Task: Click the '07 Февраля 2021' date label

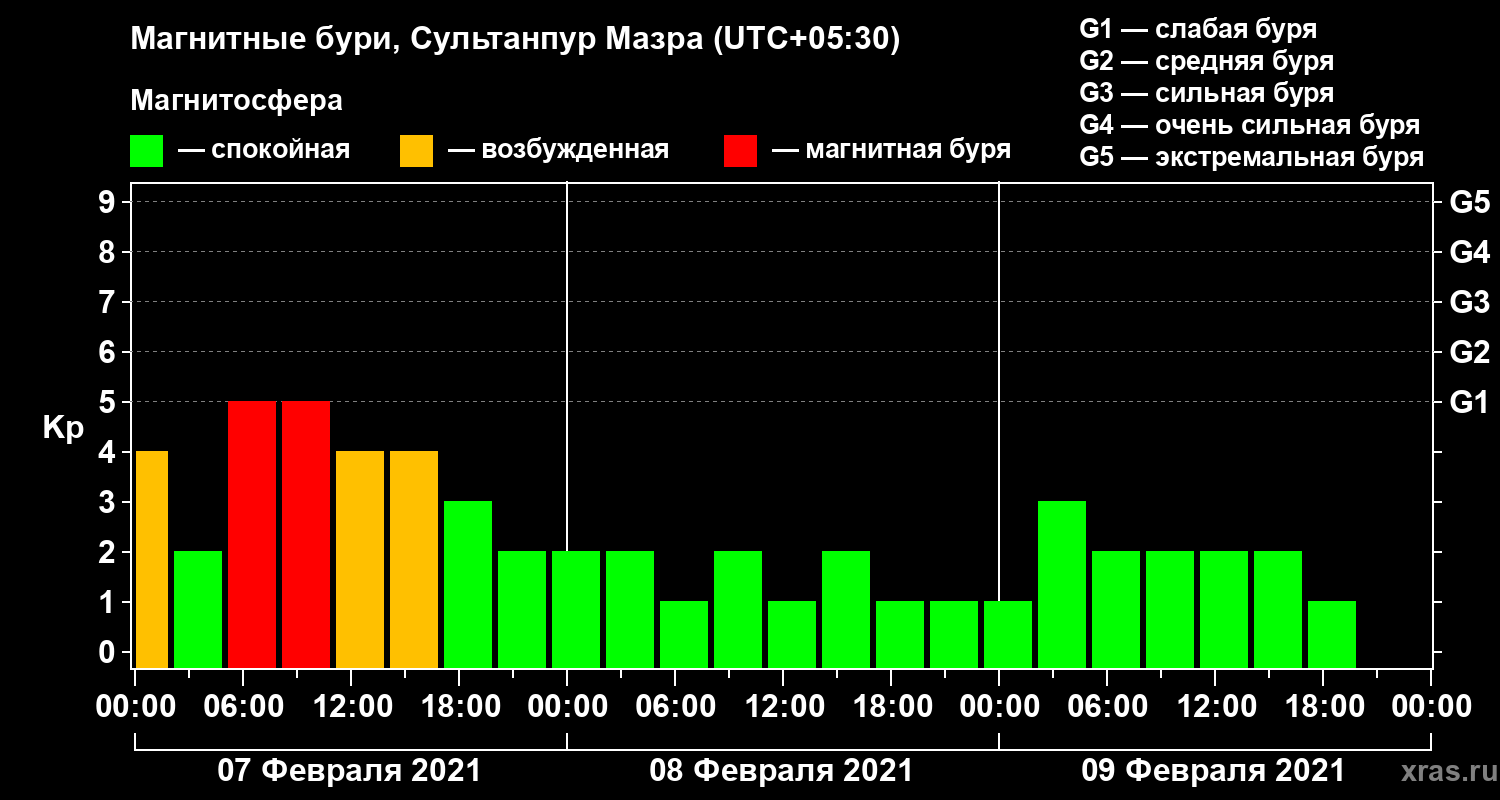Action: (350, 771)
